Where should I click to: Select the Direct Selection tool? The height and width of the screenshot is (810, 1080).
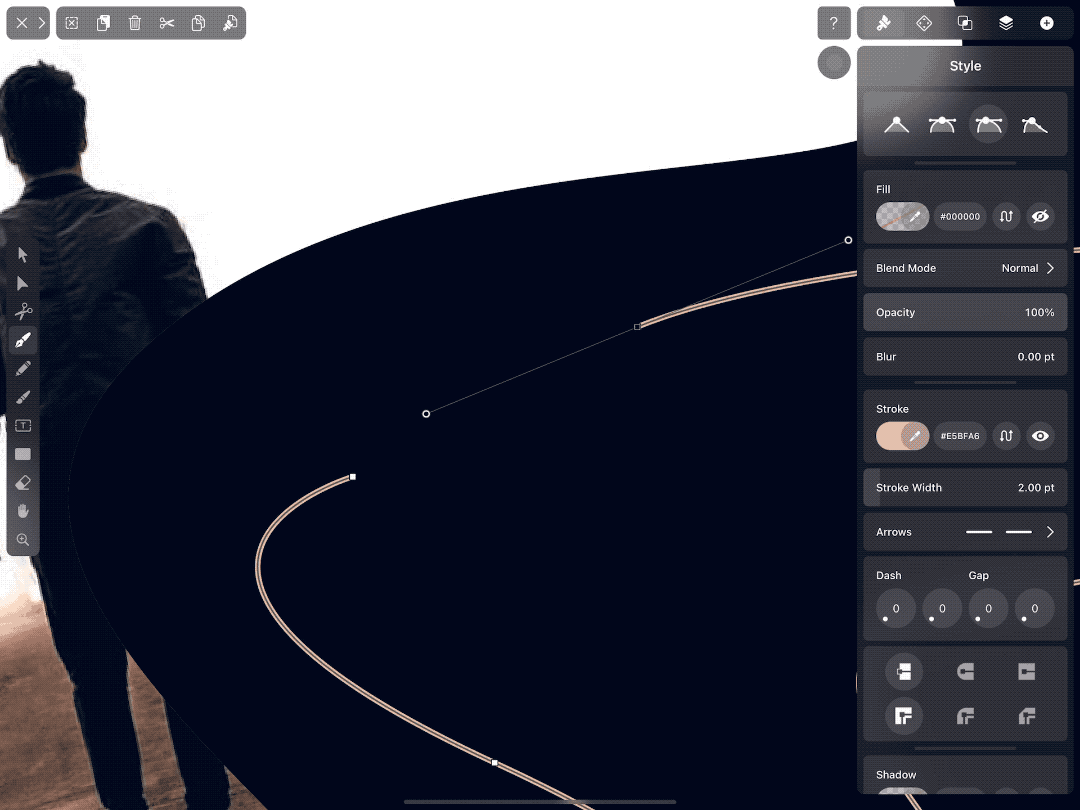pyautogui.click(x=23, y=283)
